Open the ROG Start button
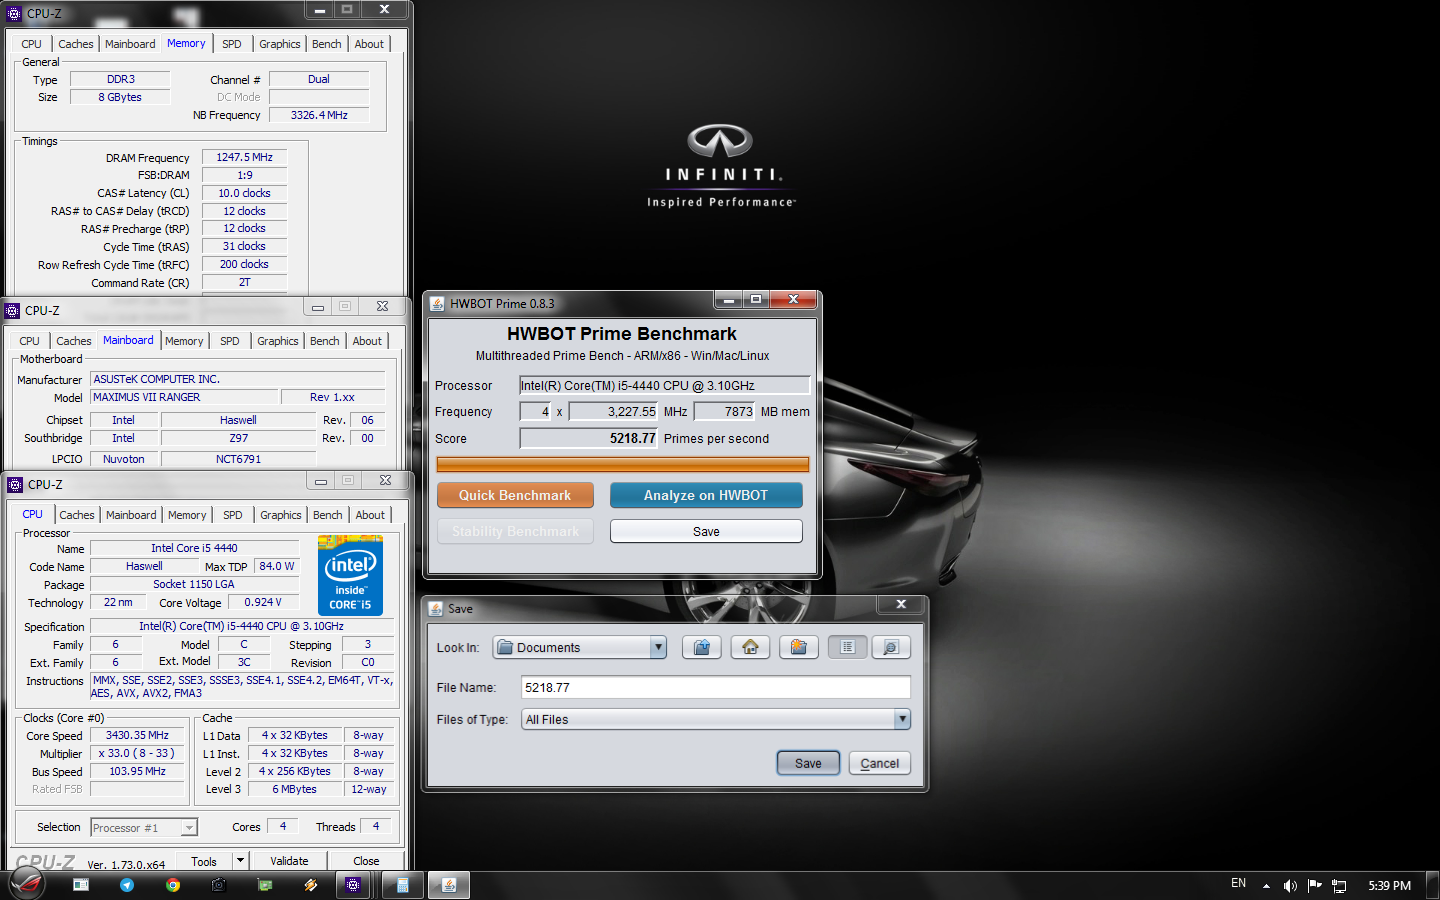This screenshot has width=1440, height=900. [27, 884]
